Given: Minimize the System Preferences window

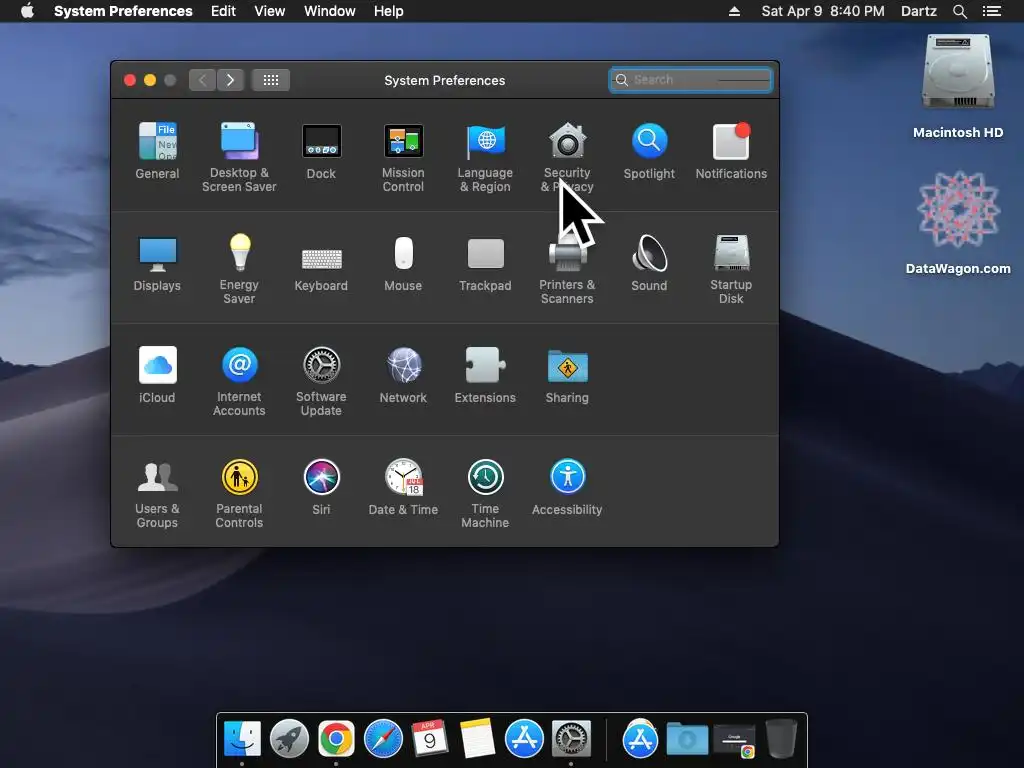Looking at the screenshot, I should pyautogui.click(x=150, y=80).
